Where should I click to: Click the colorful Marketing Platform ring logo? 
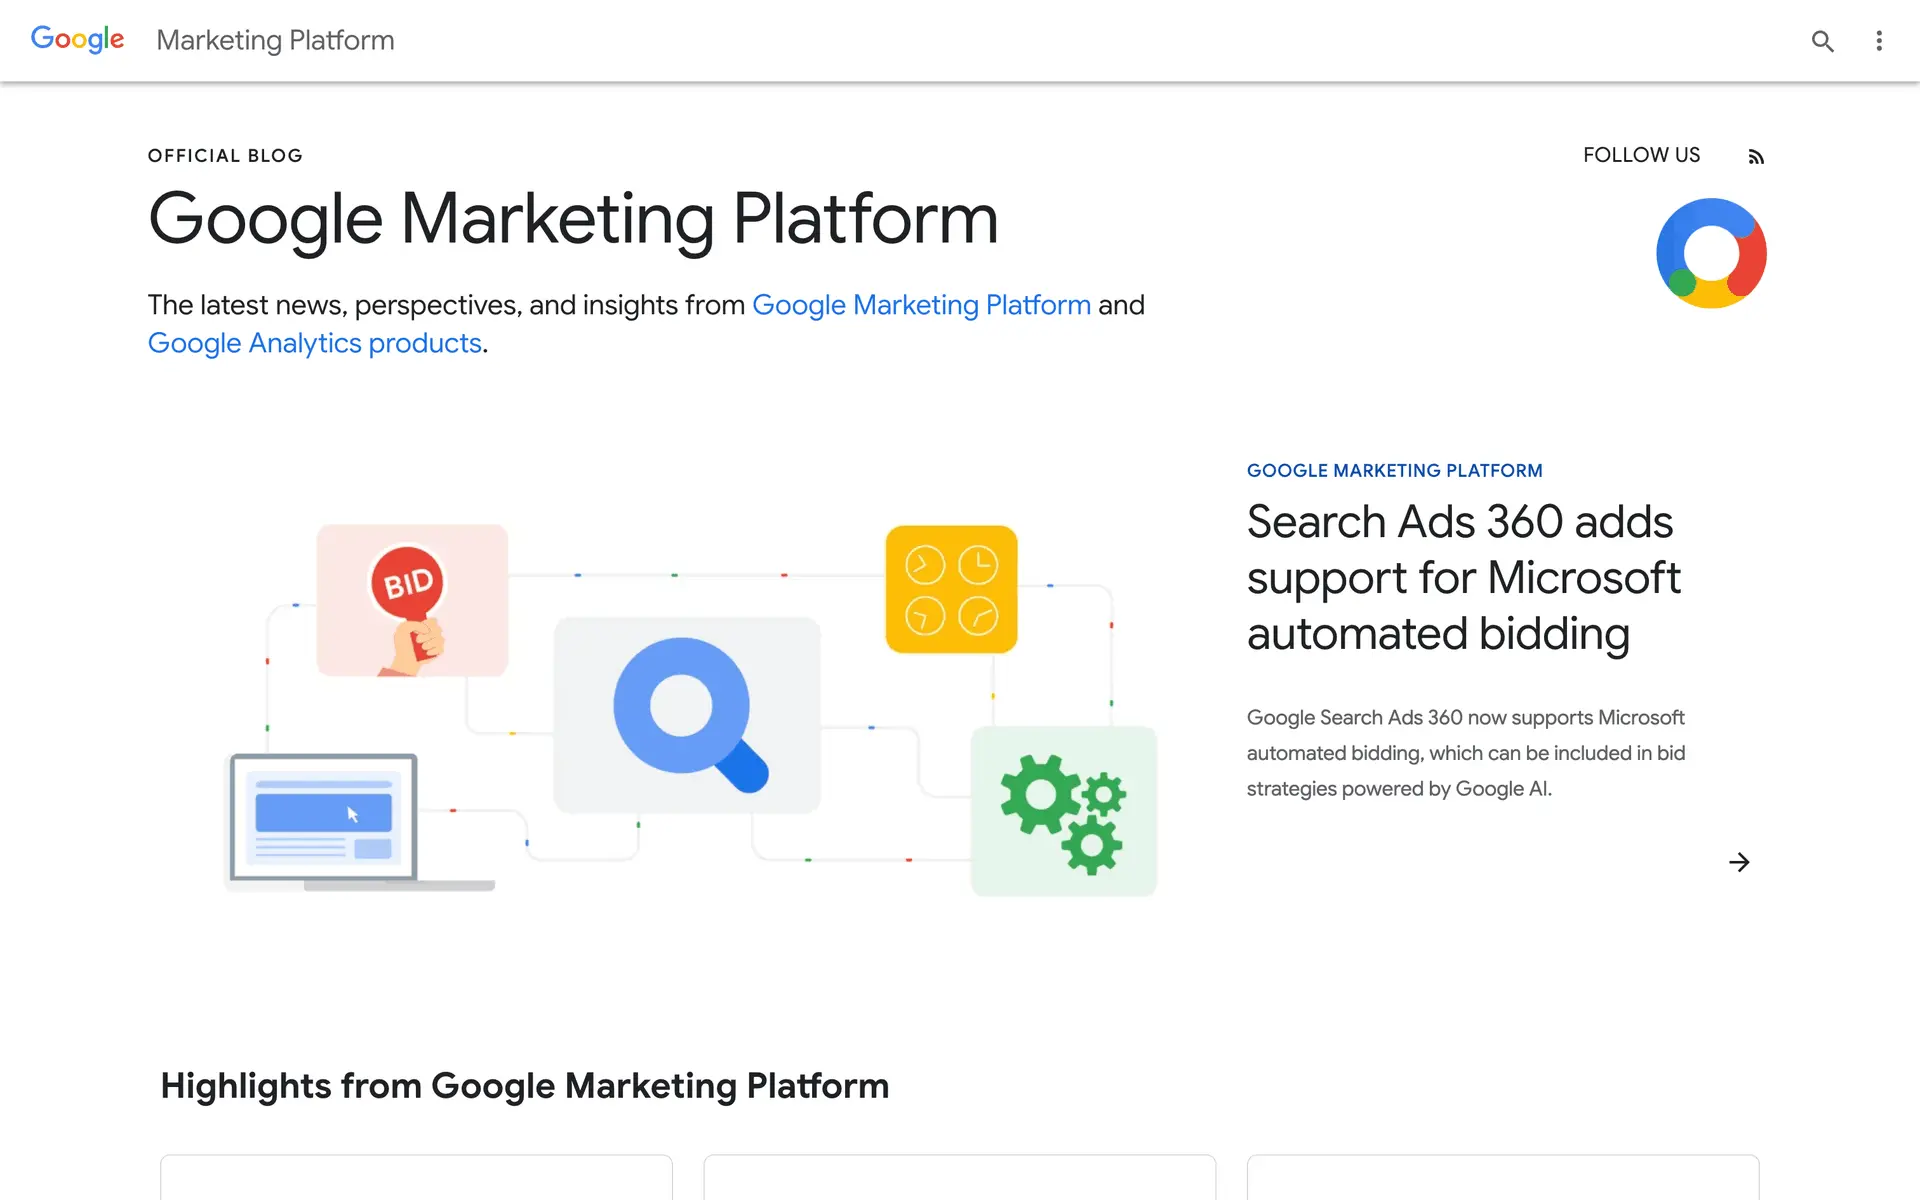point(1711,253)
